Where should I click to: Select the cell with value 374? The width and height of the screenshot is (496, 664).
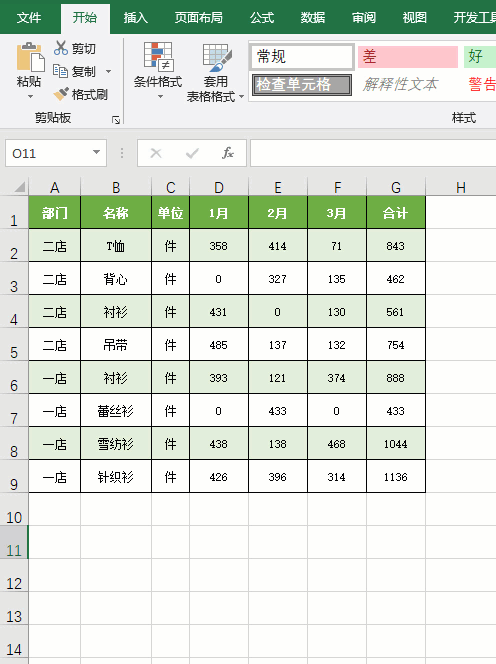point(337,378)
